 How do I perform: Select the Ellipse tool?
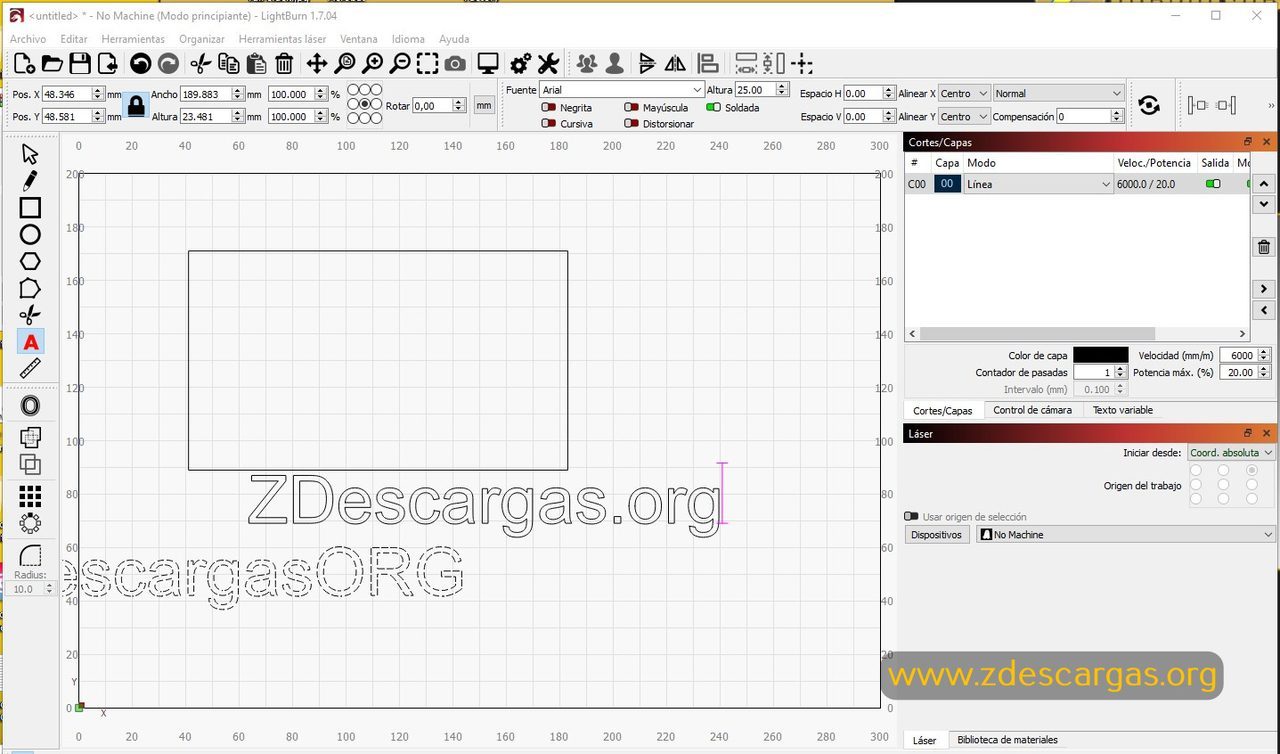coord(30,235)
